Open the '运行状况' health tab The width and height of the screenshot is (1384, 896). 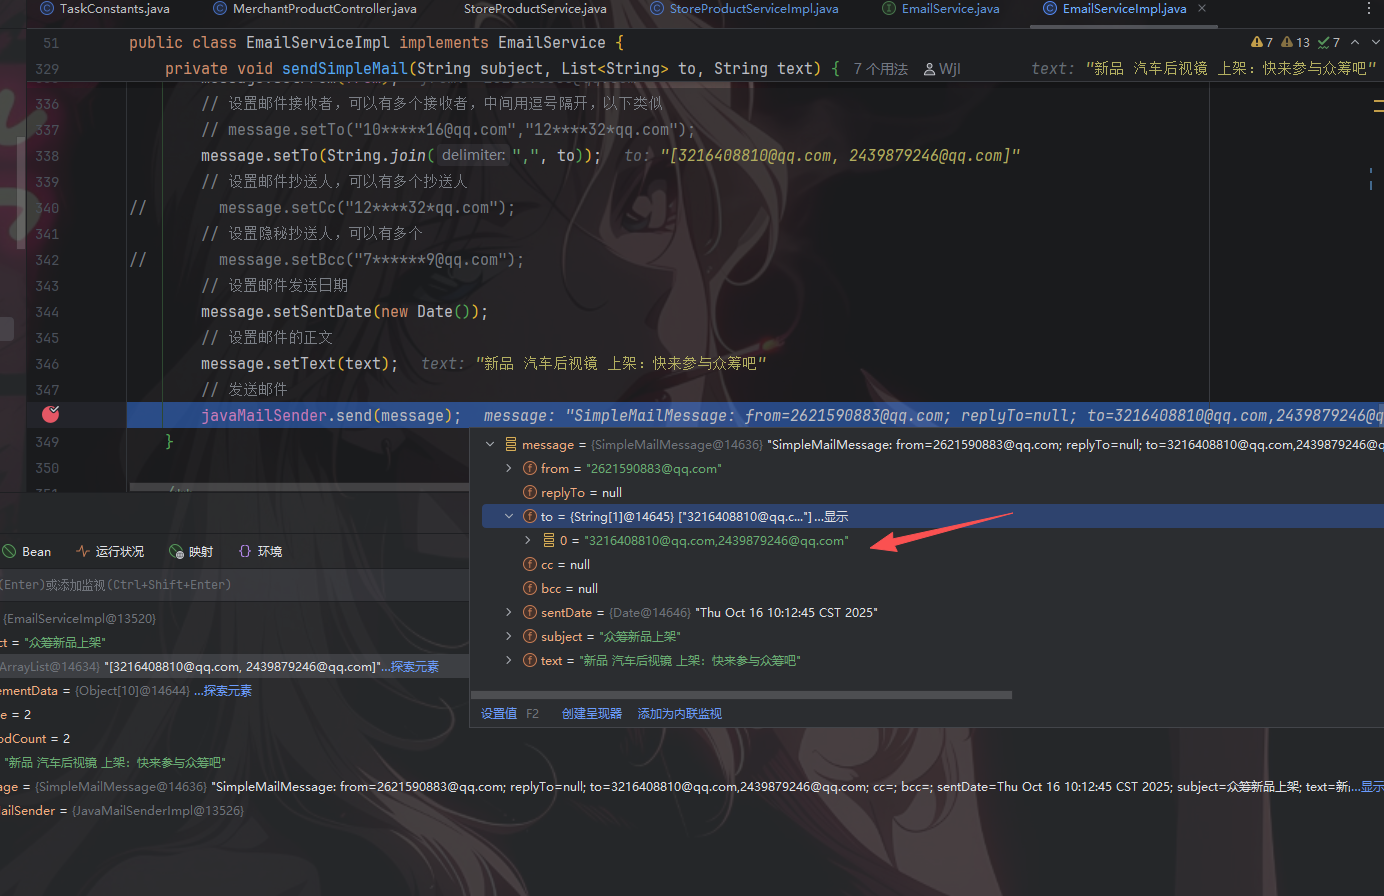(x=110, y=552)
